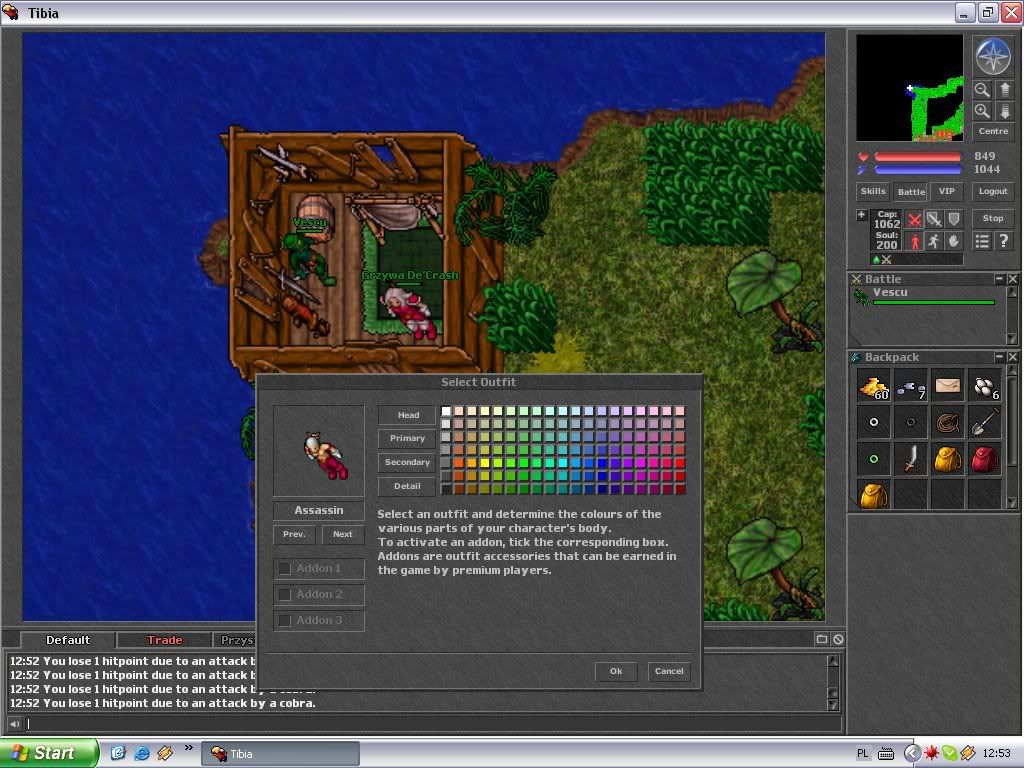The height and width of the screenshot is (768, 1024).
Task: Zoom in the minimap
Action: [x=982, y=111]
